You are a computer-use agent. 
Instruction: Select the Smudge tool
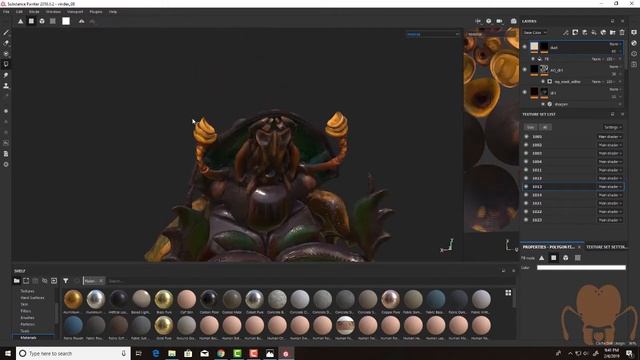click(6, 75)
